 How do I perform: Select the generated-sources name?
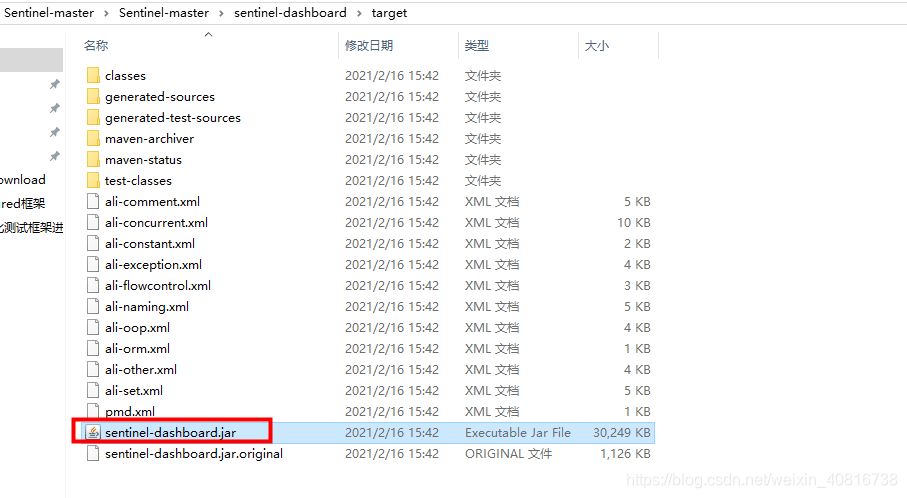tap(160, 97)
